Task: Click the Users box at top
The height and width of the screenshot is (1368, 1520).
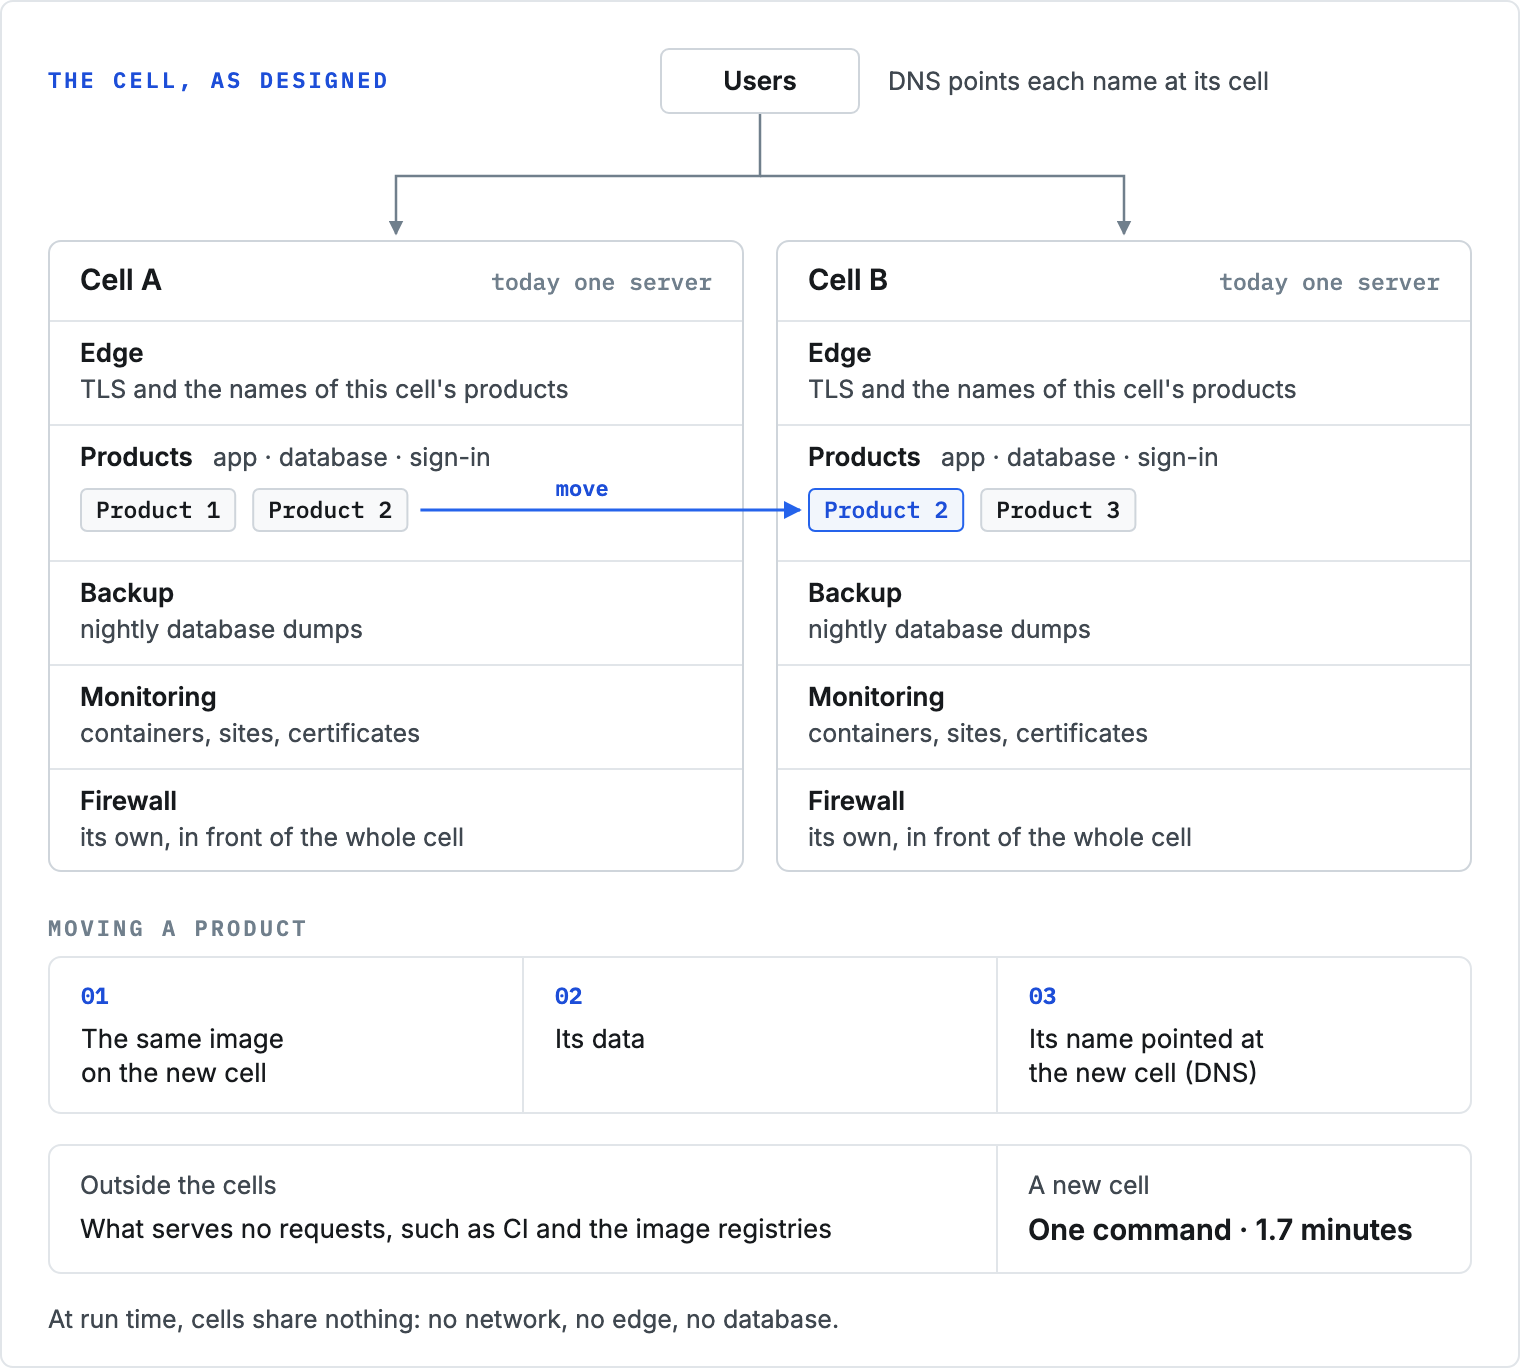Action: tap(760, 81)
